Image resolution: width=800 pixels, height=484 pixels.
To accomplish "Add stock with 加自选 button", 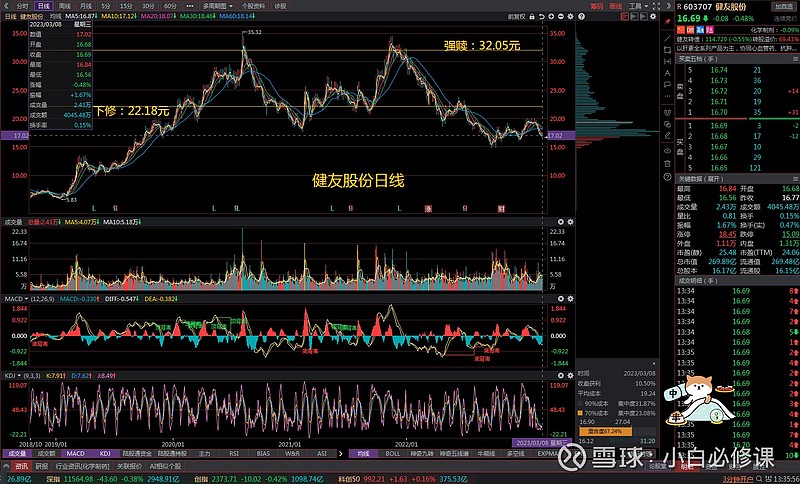I will coord(784,7).
